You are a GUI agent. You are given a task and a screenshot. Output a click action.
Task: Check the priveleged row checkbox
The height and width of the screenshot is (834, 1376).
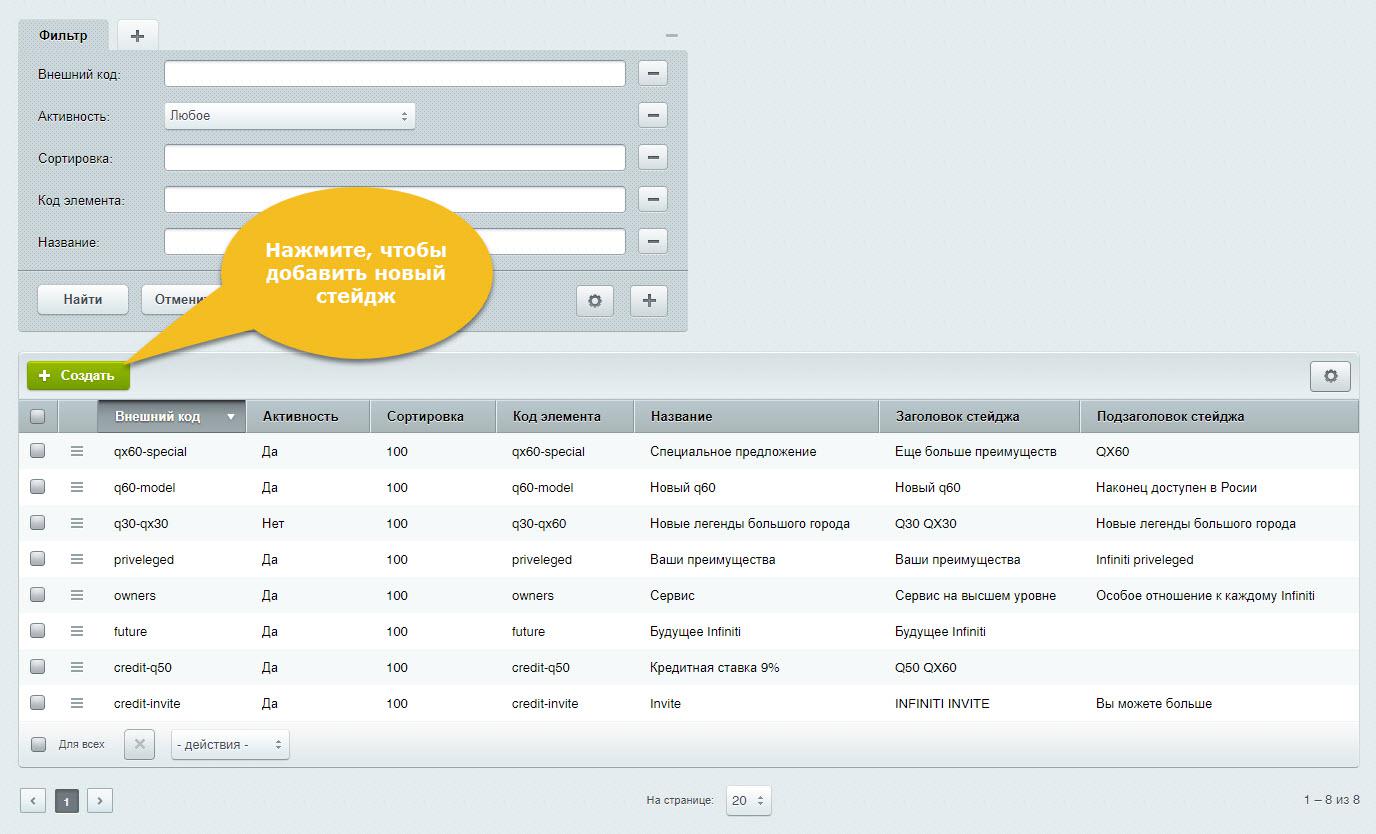tap(37, 559)
